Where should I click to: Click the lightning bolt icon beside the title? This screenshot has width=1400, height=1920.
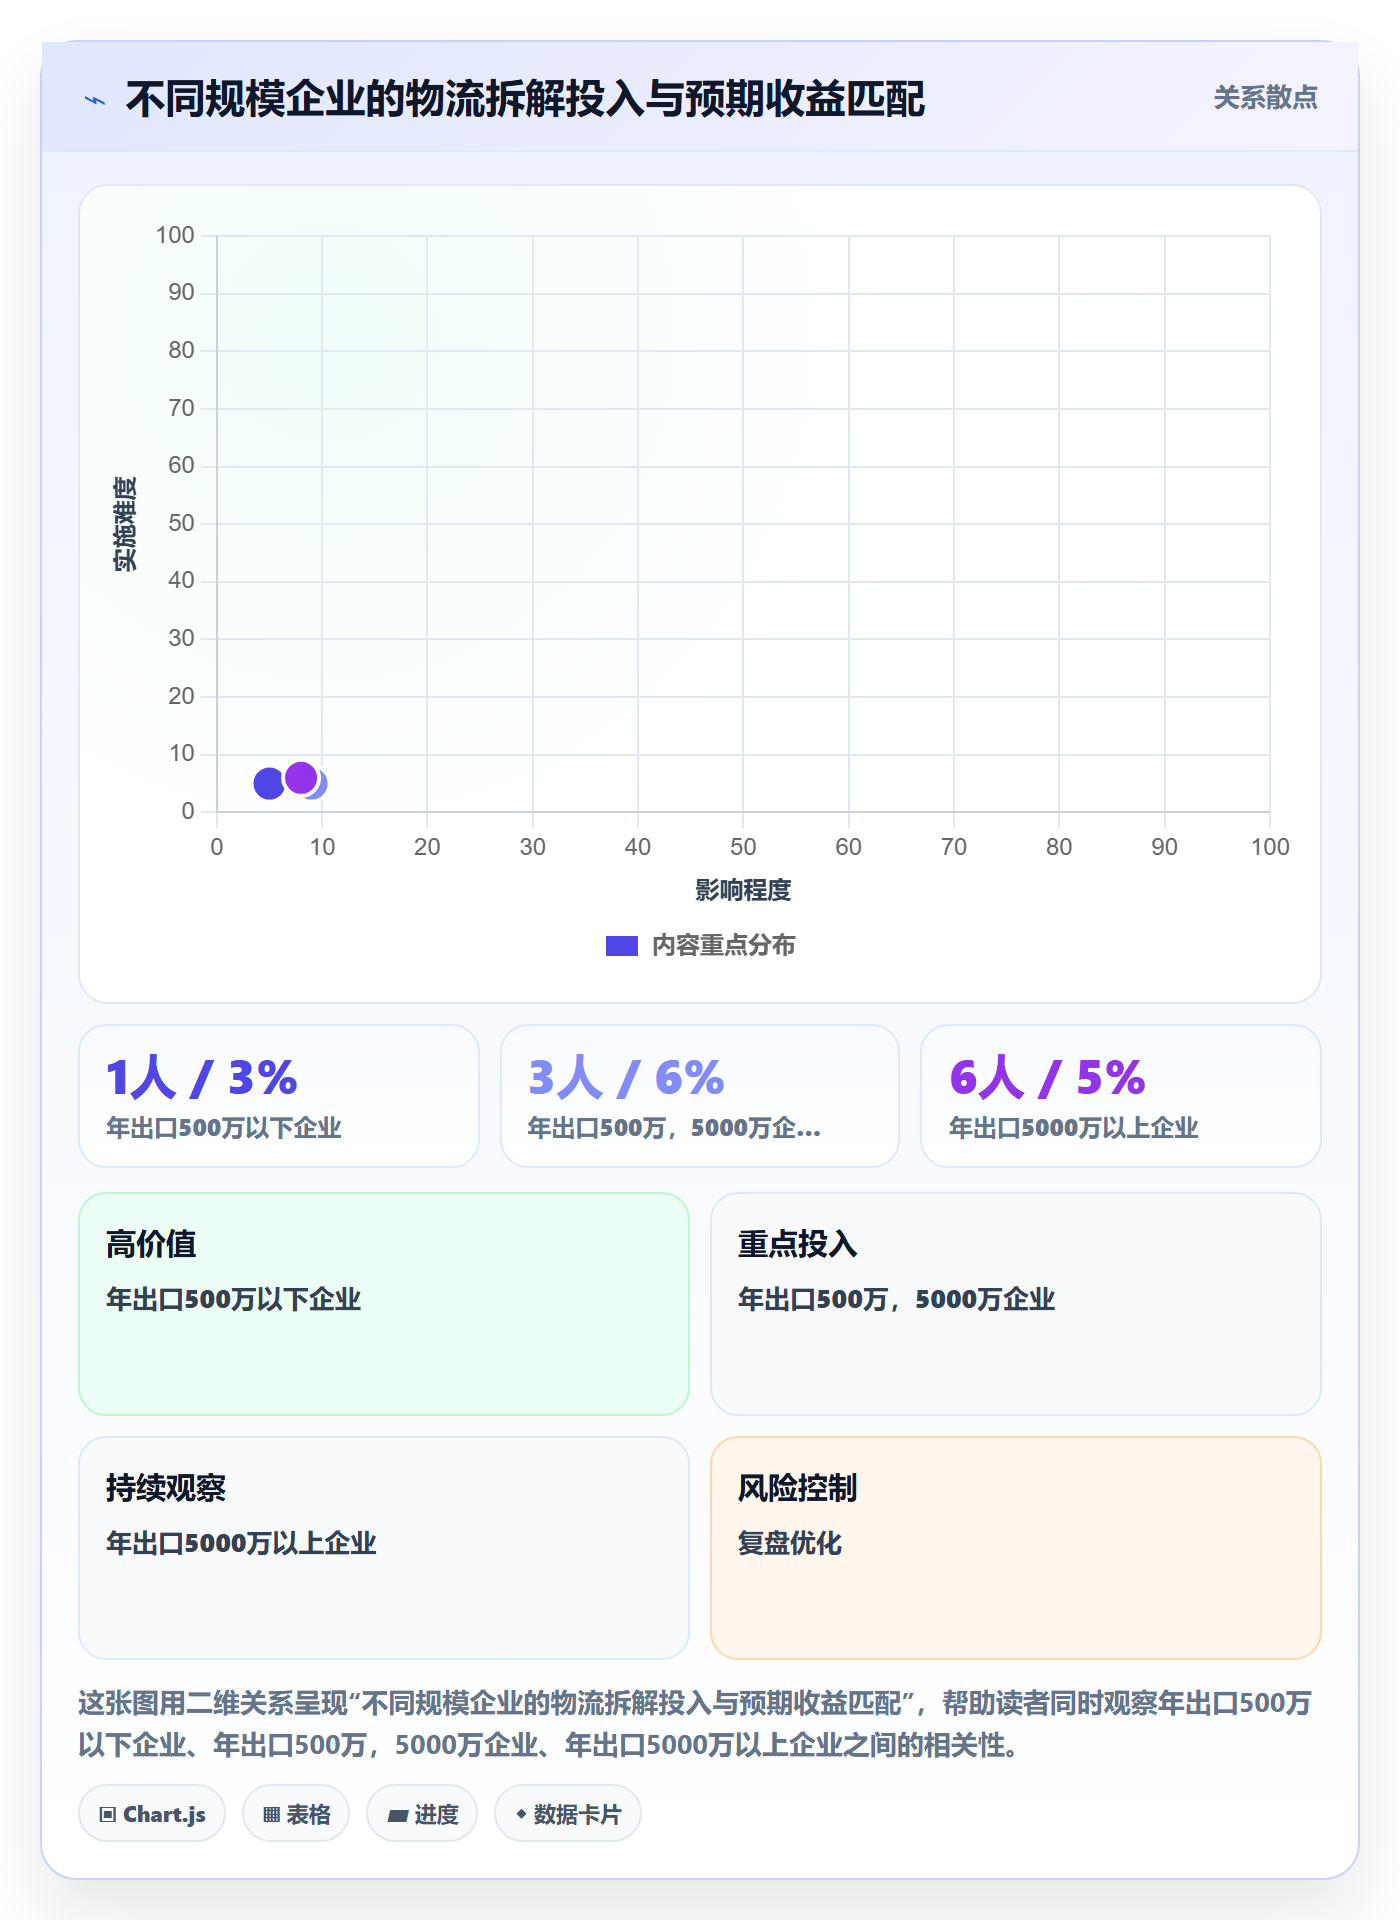click(95, 100)
